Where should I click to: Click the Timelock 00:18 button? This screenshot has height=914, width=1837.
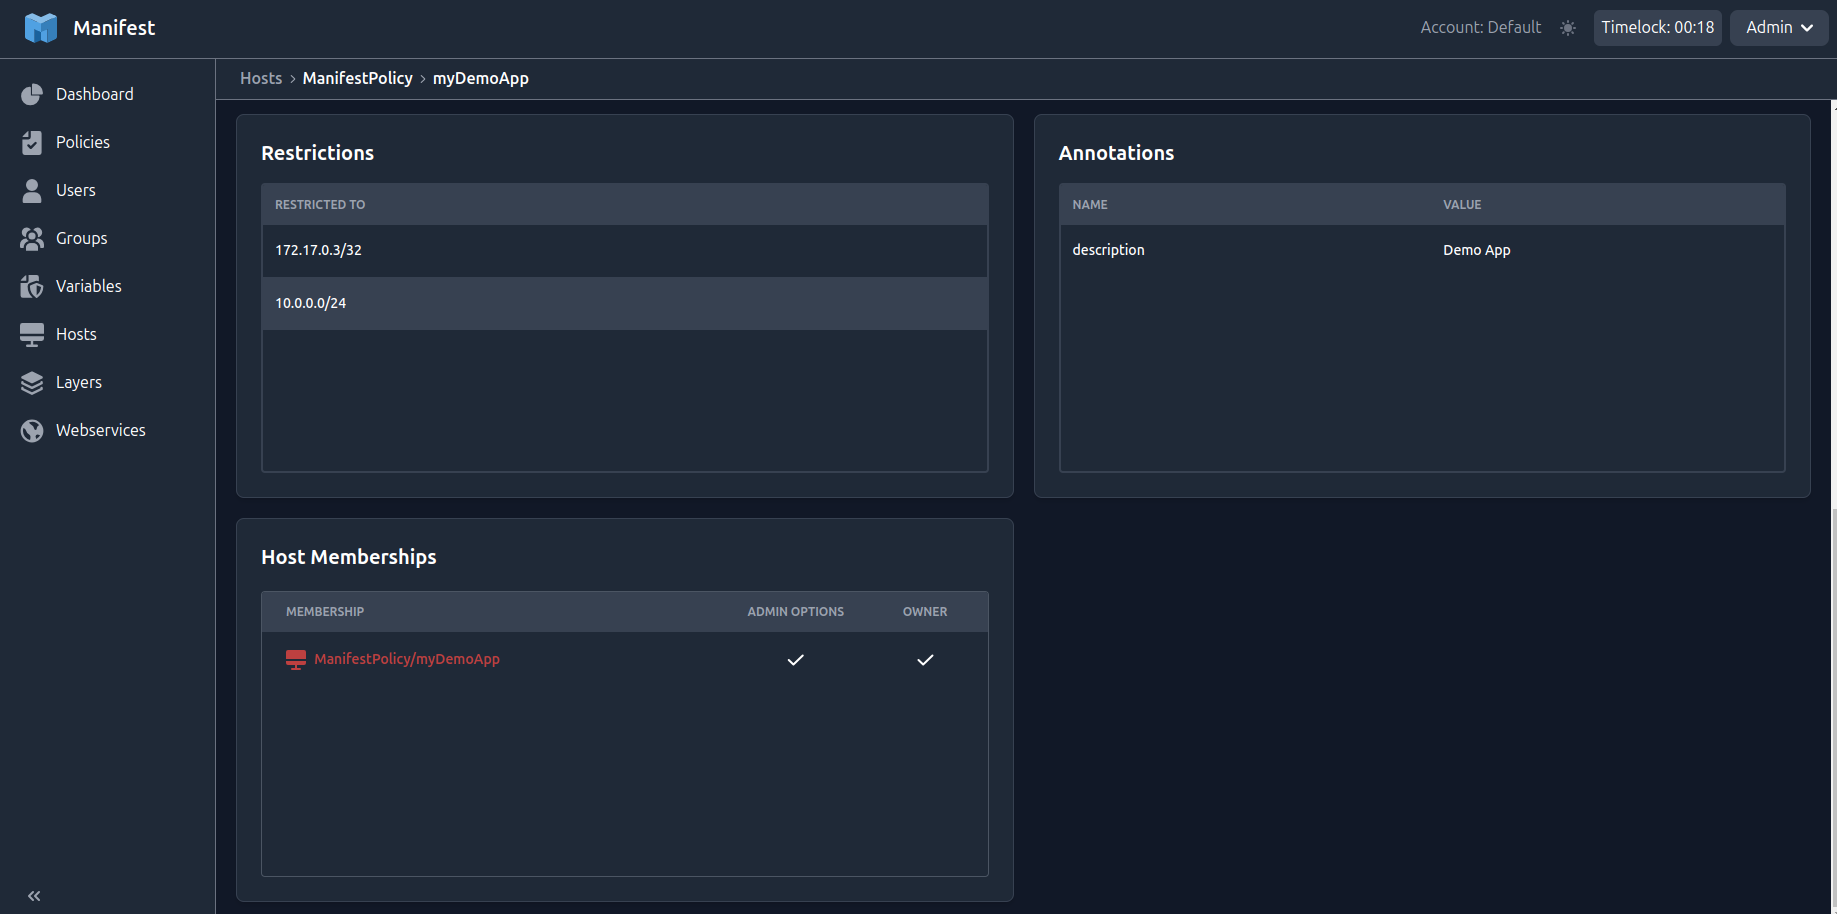pyautogui.click(x=1658, y=28)
